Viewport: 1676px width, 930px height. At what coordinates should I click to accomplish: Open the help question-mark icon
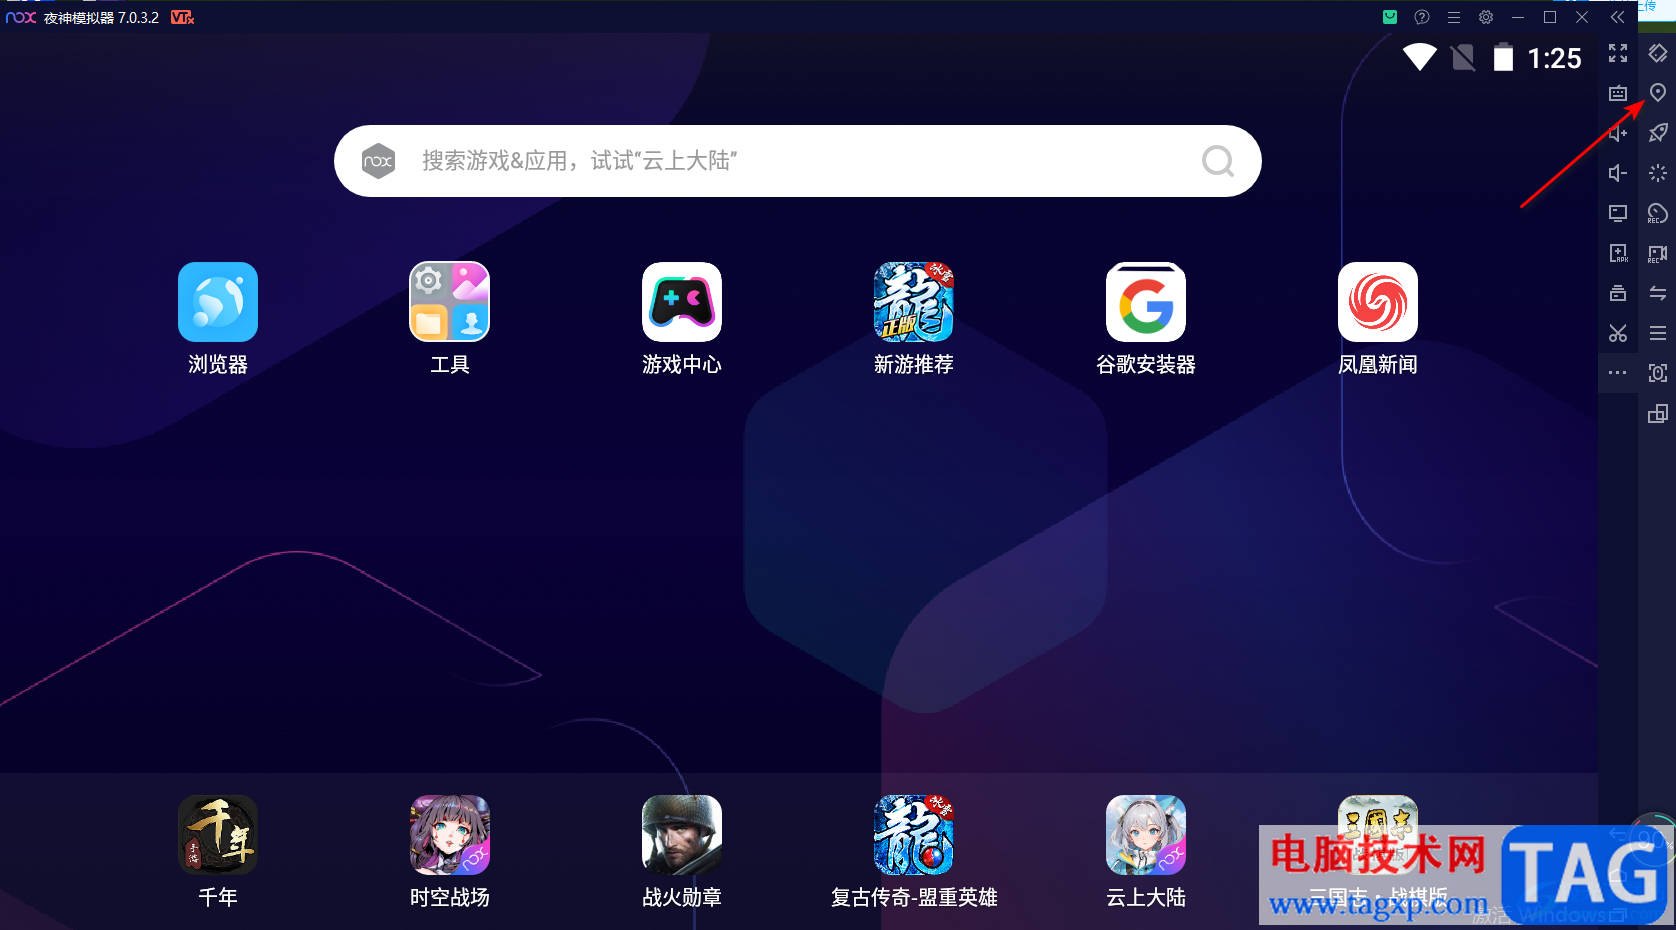pos(1422,17)
